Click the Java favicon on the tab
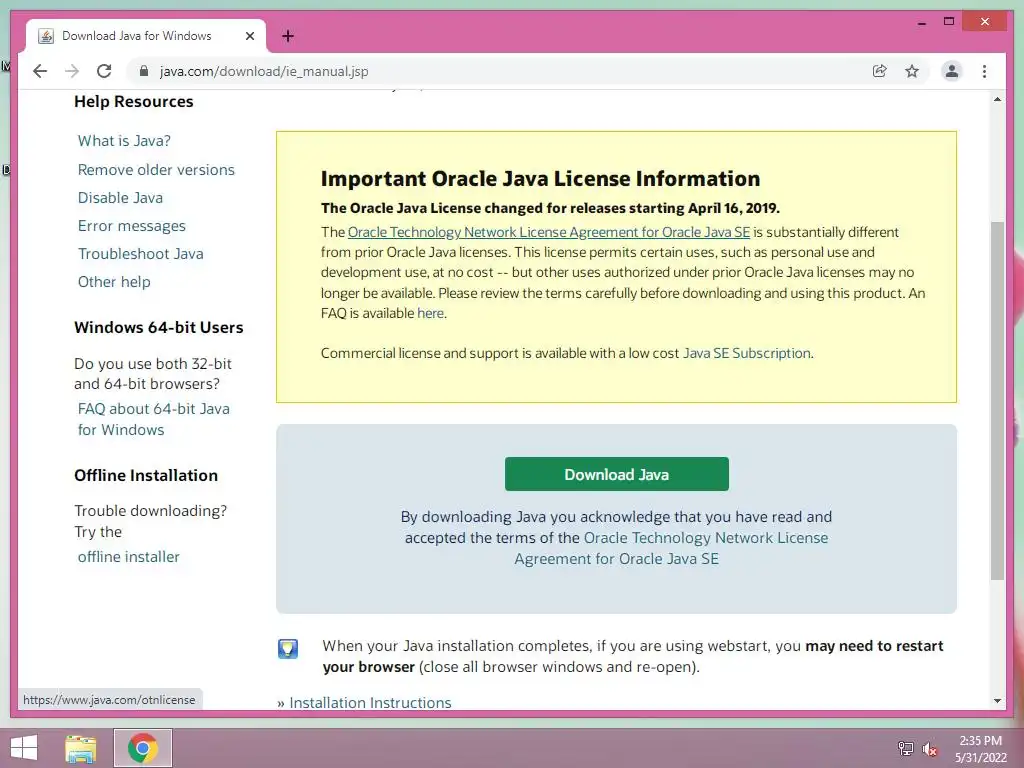 coord(46,36)
